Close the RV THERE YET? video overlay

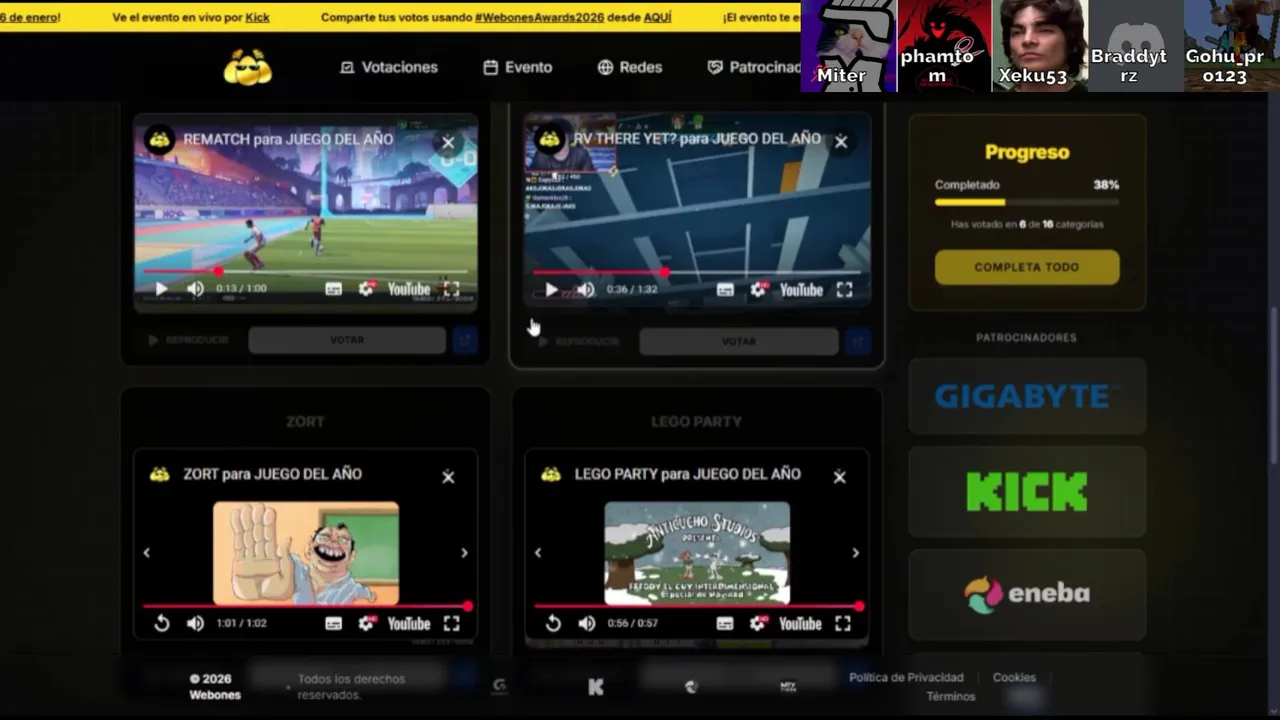(841, 142)
